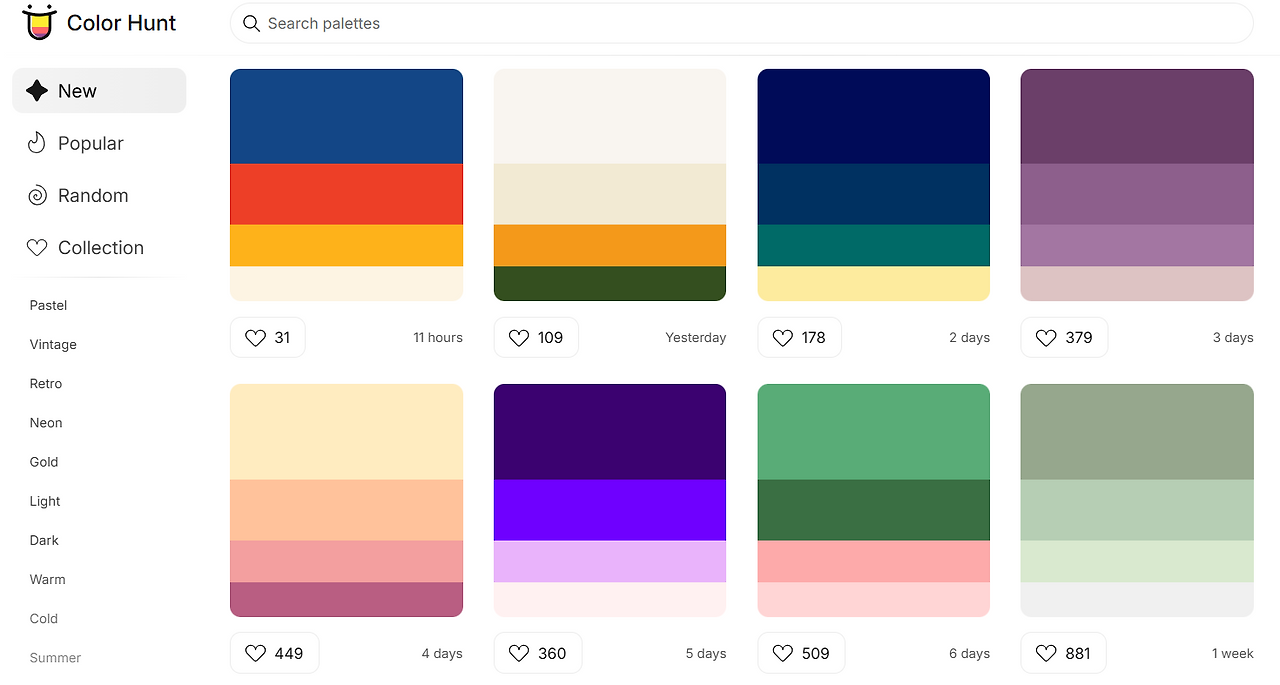The height and width of the screenshot is (685, 1280).
Task: Open Collection via the heart icon
Action: (36, 247)
